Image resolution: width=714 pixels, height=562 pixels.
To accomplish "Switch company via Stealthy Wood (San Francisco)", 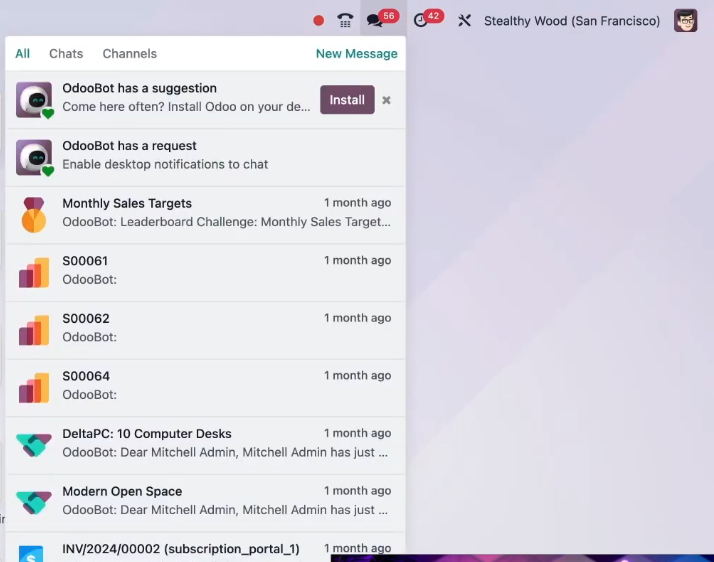I will [572, 21].
